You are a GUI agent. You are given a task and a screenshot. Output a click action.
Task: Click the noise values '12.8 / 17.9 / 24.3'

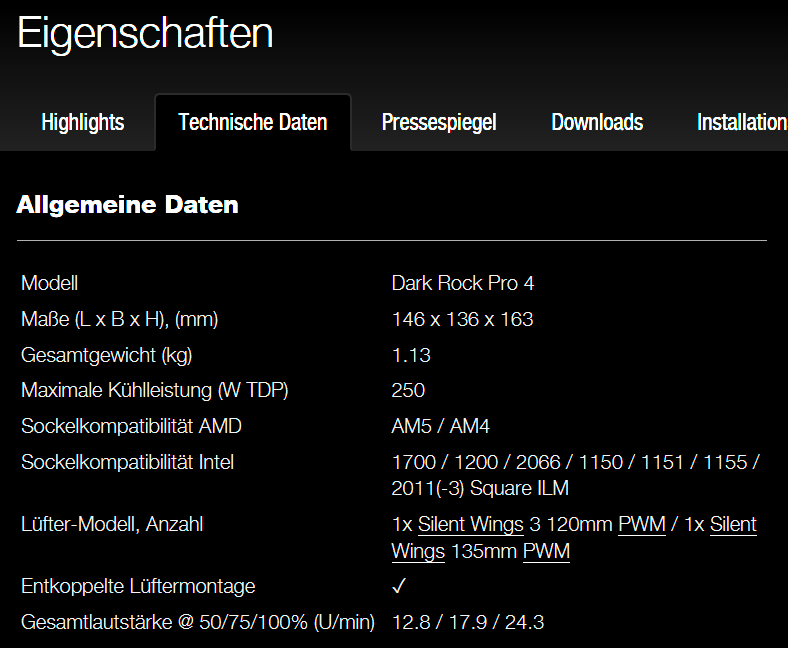coord(468,622)
